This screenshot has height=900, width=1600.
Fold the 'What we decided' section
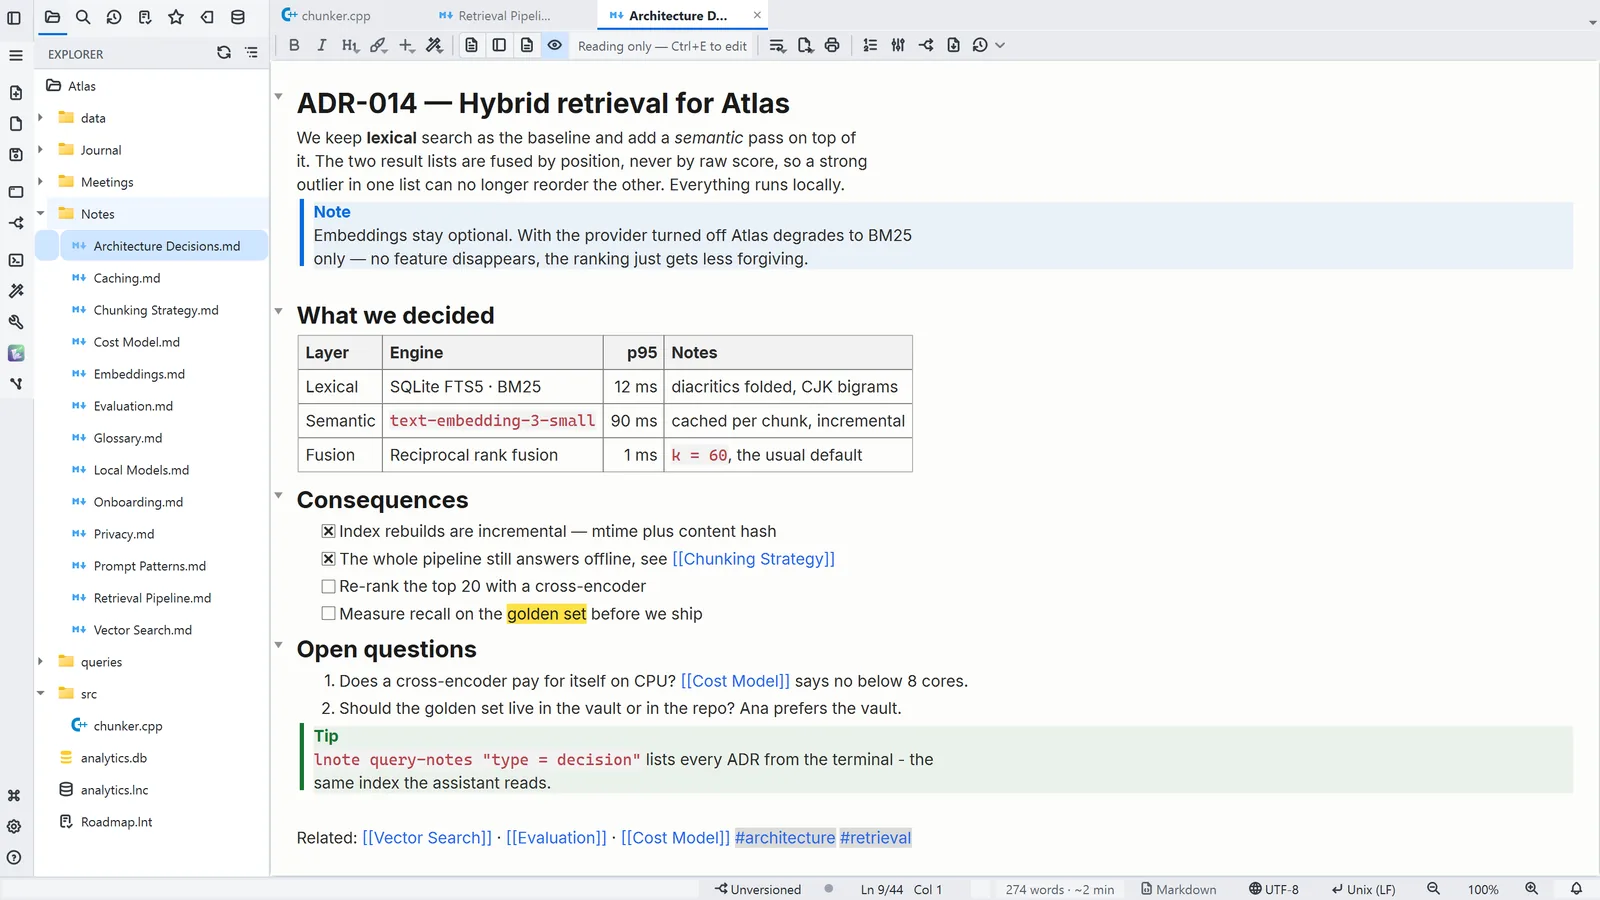pyautogui.click(x=279, y=311)
